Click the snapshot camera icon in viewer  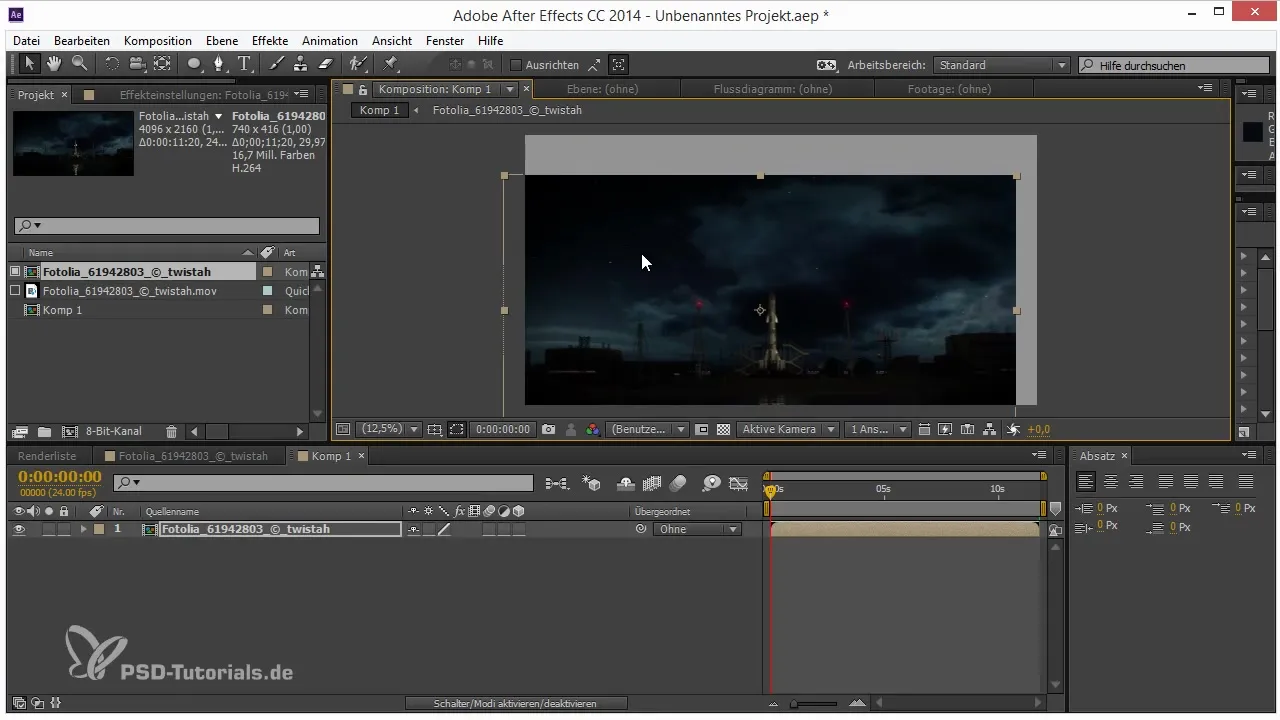click(548, 429)
